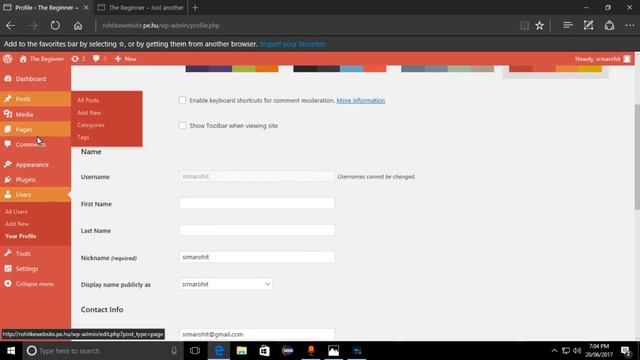The height and width of the screenshot is (360, 640).
Task: Open the Windows Start menu
Action: tap(11, 351)
